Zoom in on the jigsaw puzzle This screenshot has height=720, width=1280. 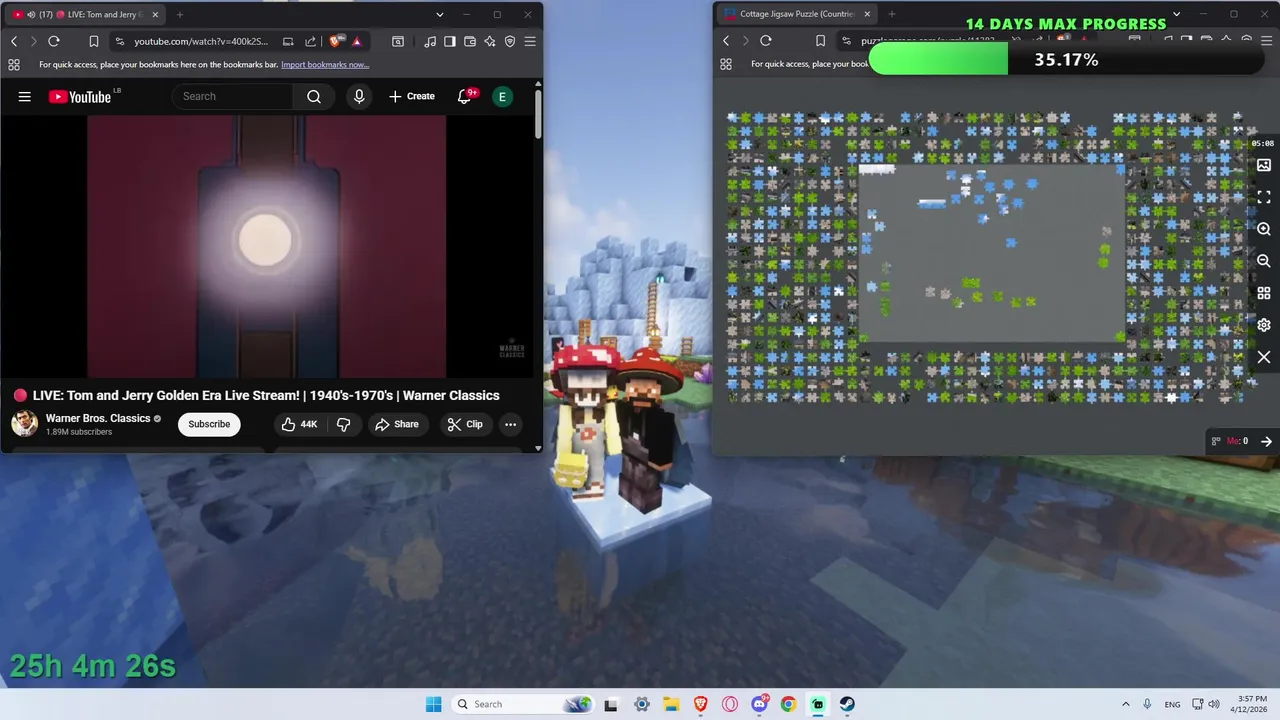(x=1264, y=229)
